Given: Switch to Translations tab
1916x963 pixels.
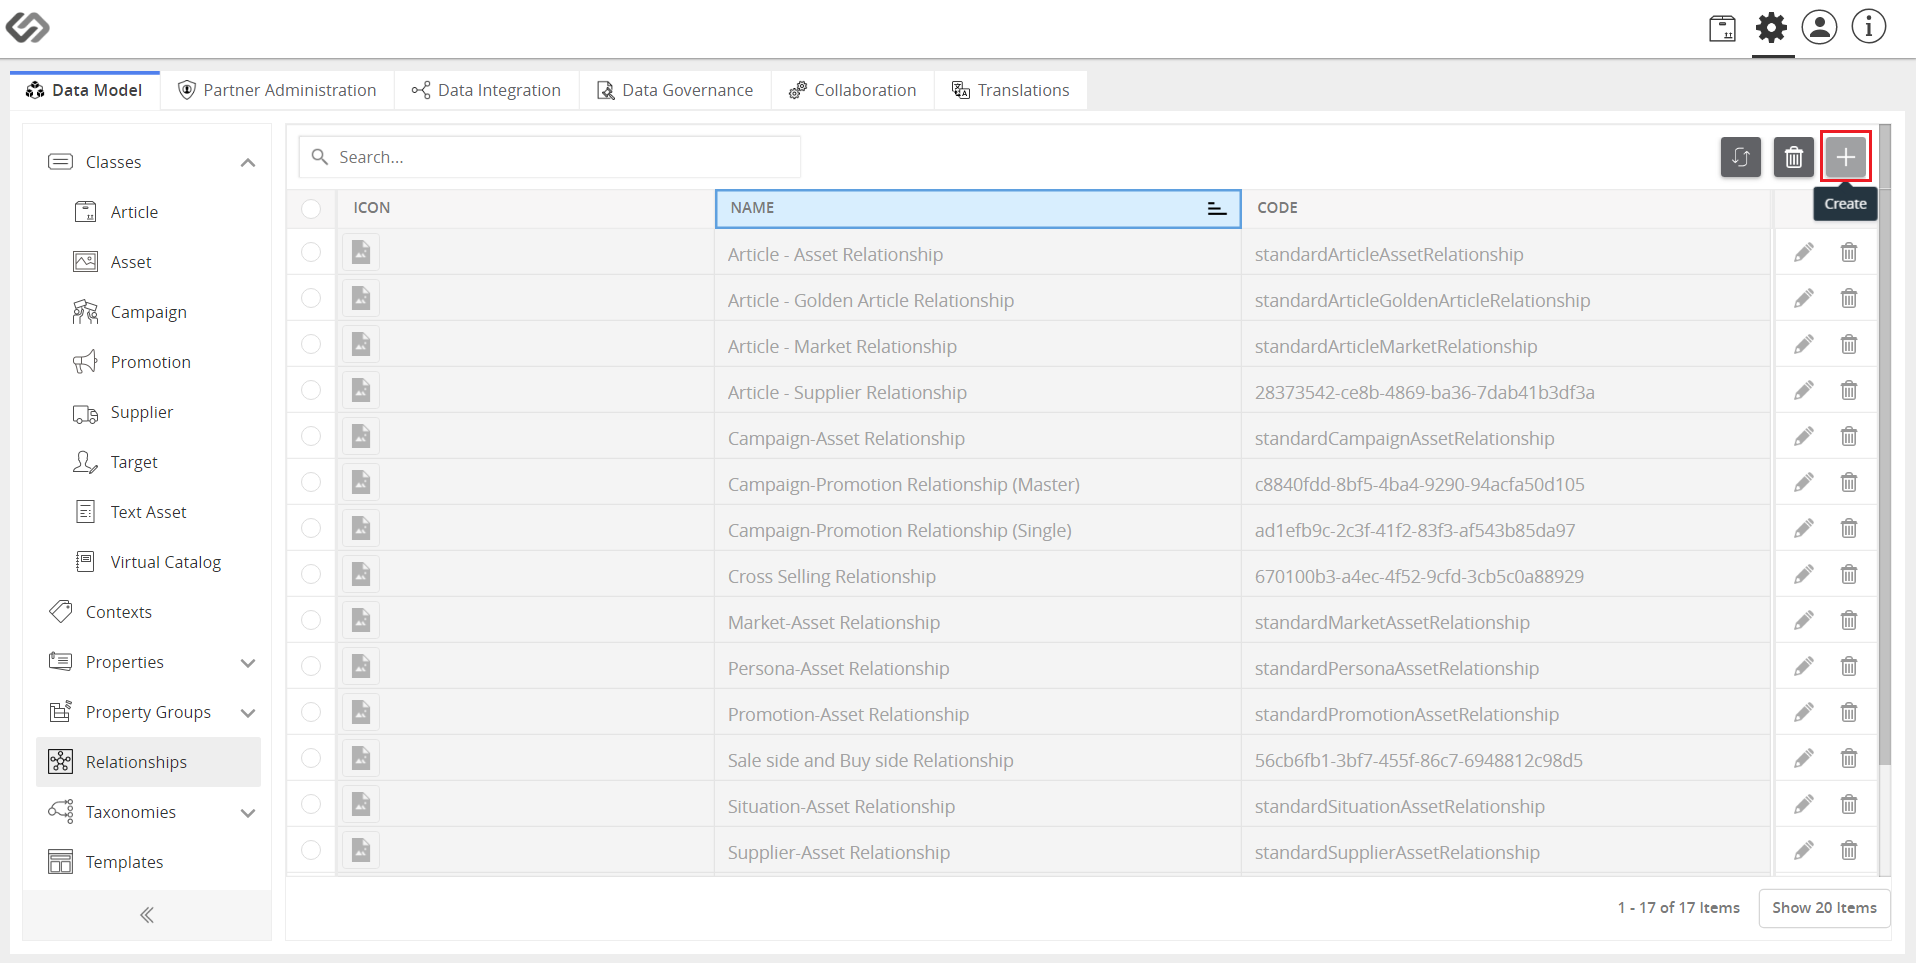Looking at the screenshot, I should (1010, 90).
